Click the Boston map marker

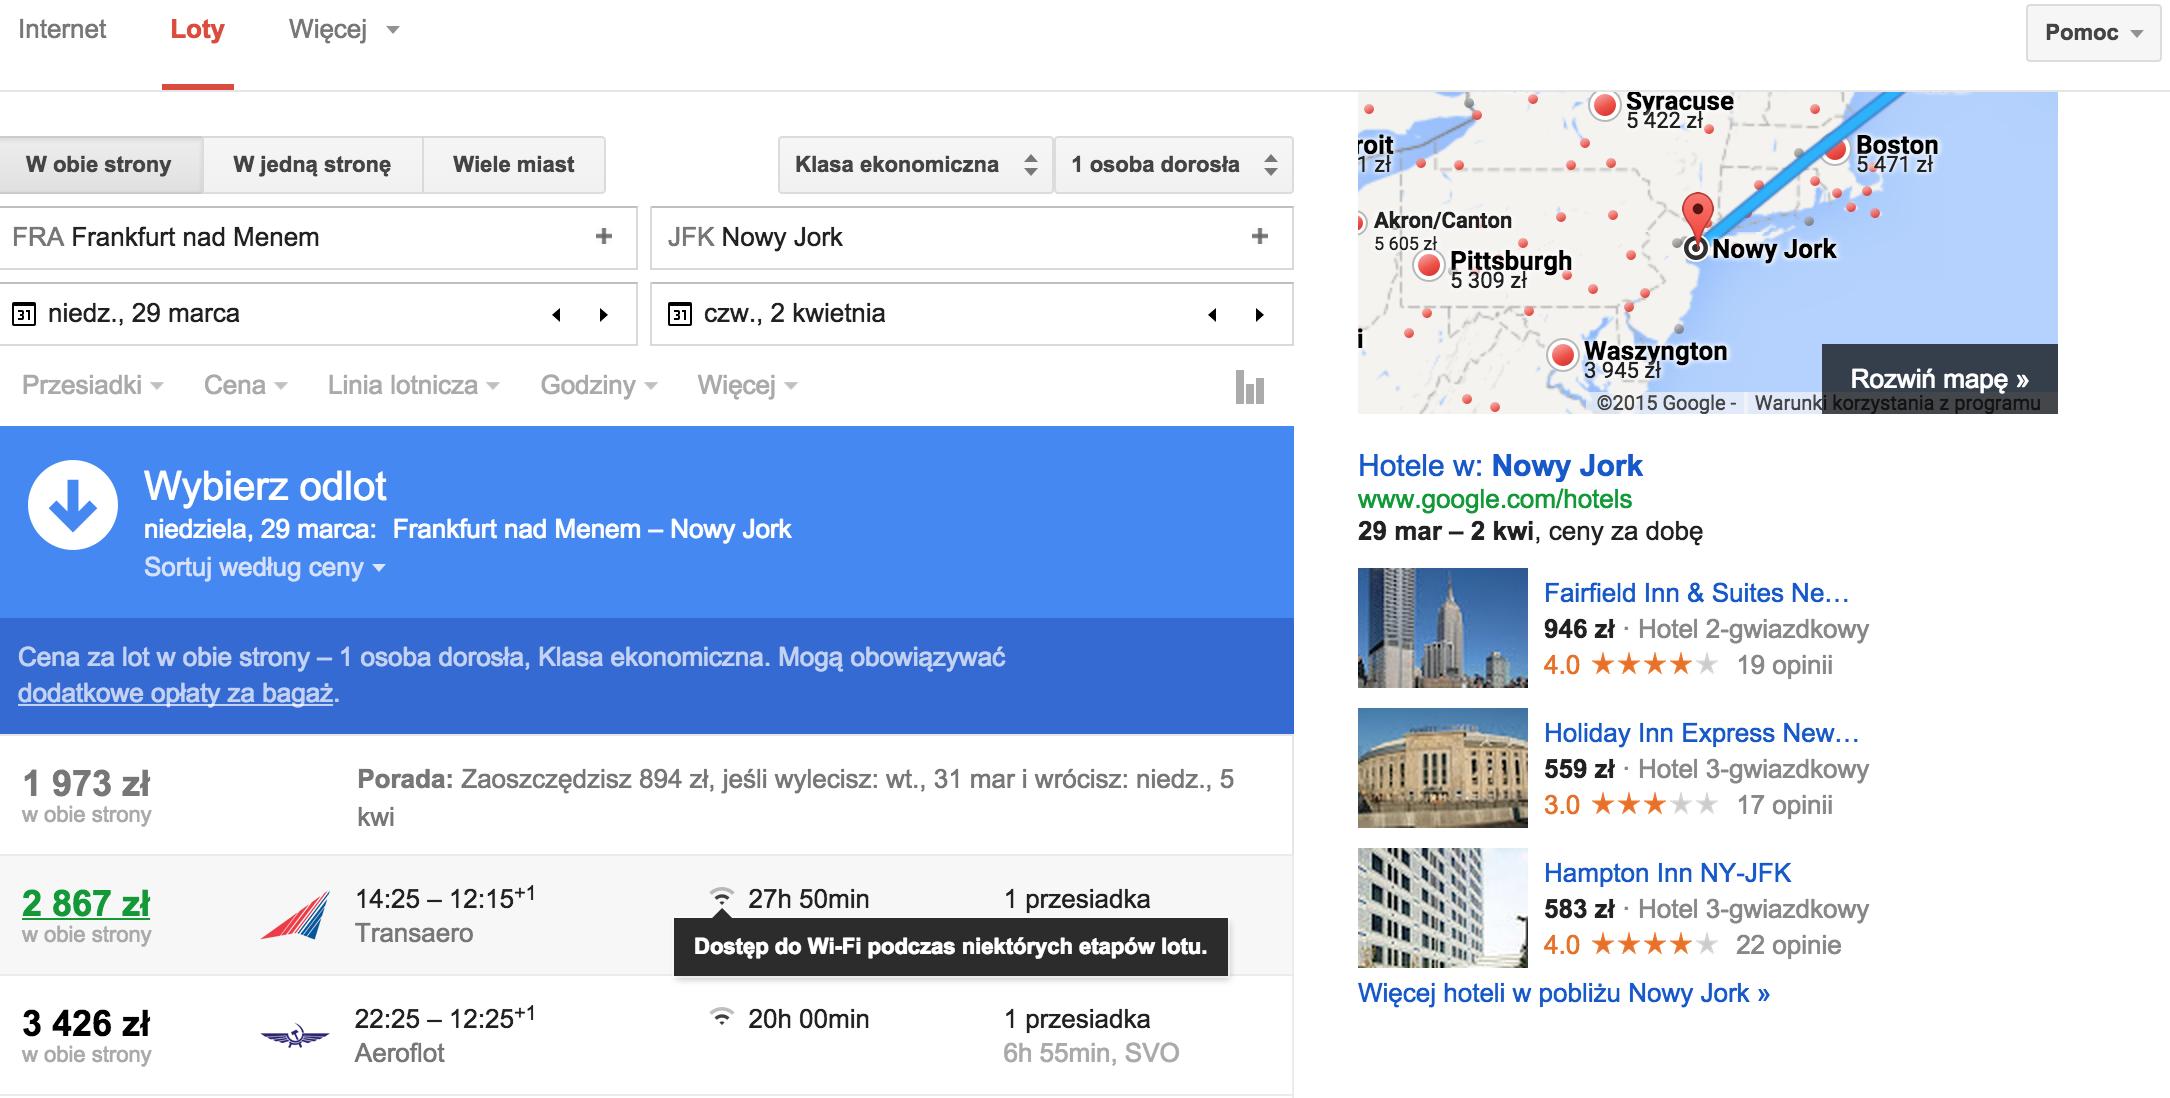tap(1835, 151)
